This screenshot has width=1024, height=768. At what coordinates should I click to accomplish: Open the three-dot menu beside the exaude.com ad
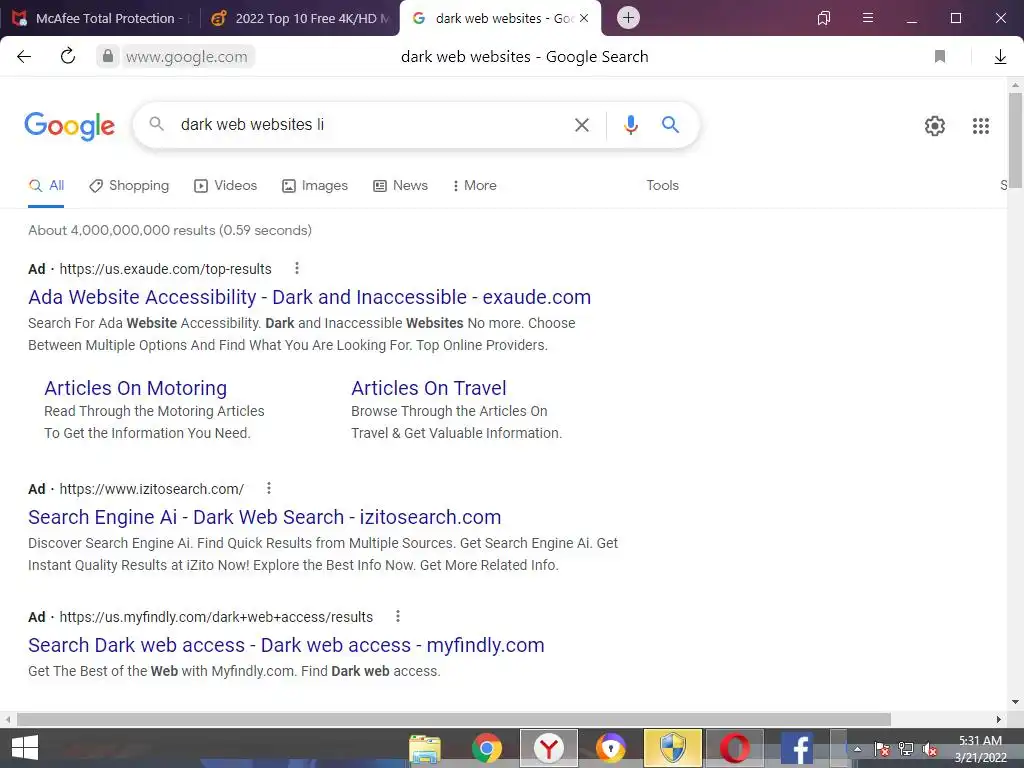tap(296, 268)
